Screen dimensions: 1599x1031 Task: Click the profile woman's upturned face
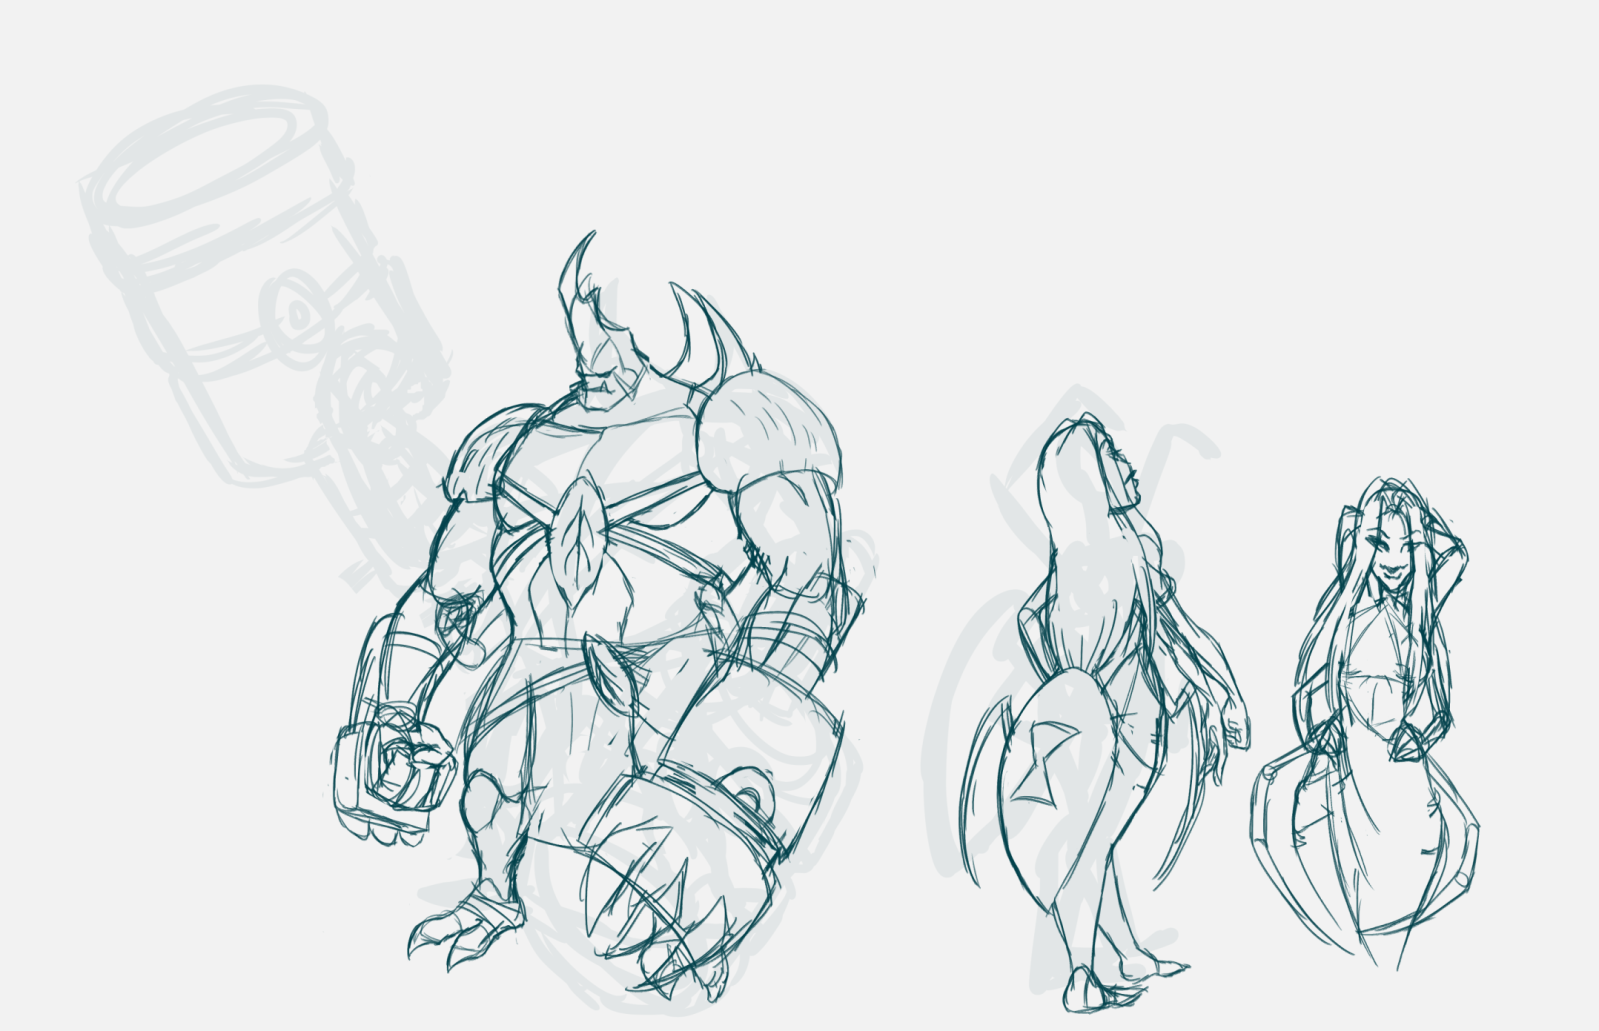[1118, 470]
